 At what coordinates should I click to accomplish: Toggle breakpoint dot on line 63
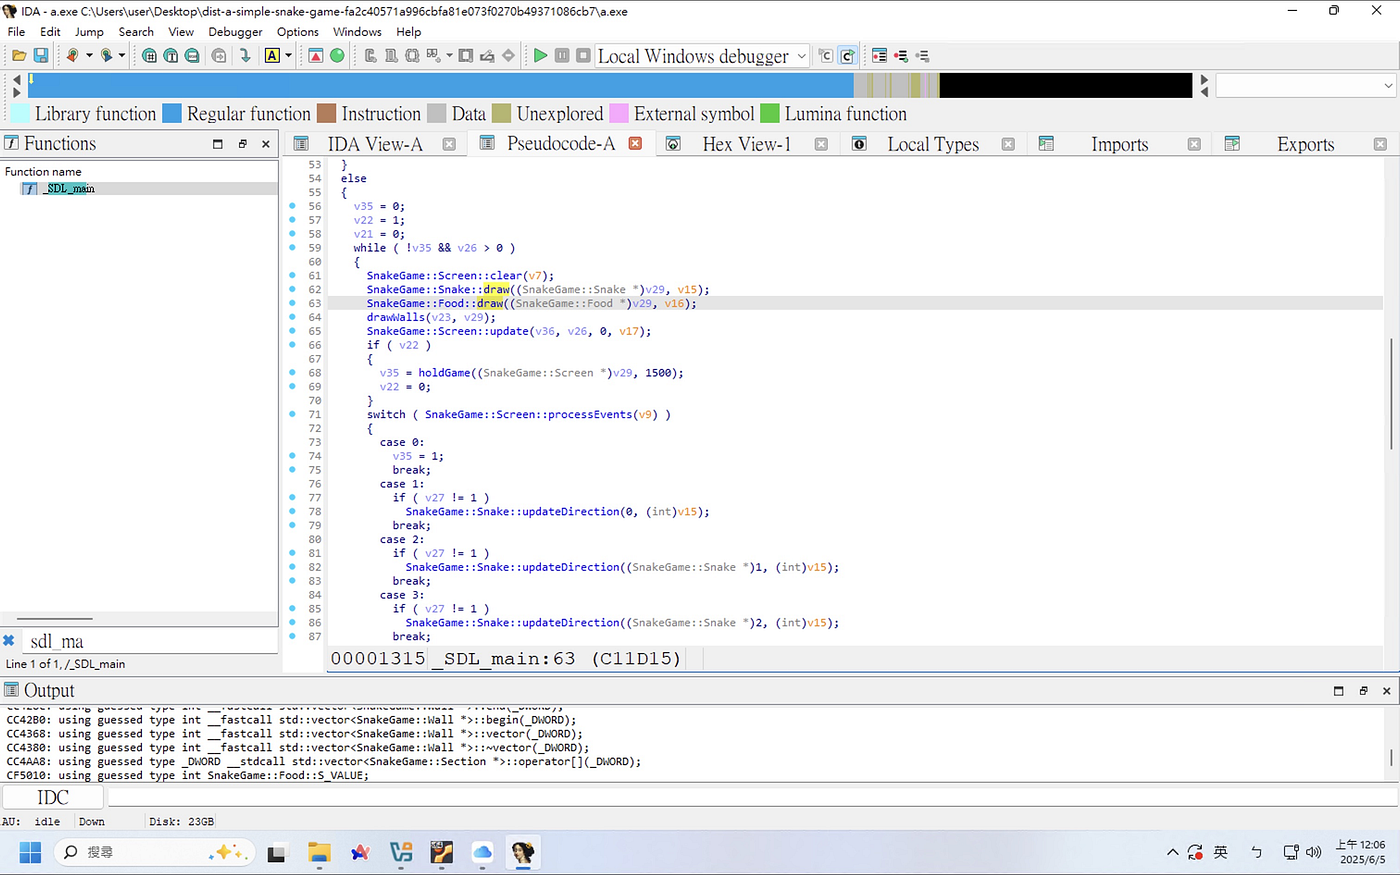point(292,303)
